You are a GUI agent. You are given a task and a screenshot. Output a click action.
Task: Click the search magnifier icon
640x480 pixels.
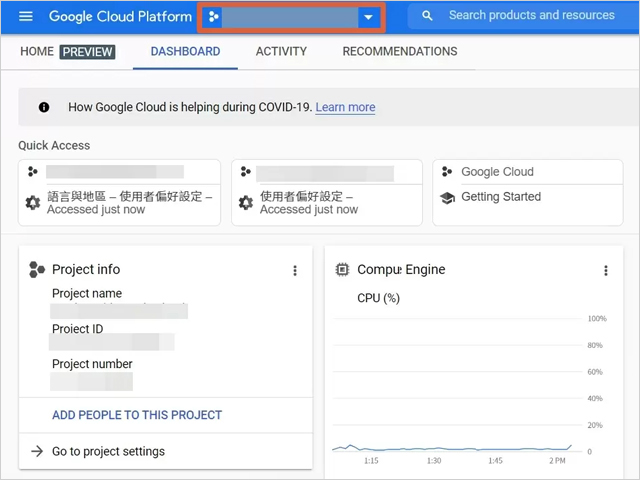pyautogui.click(x=427, y=17)
